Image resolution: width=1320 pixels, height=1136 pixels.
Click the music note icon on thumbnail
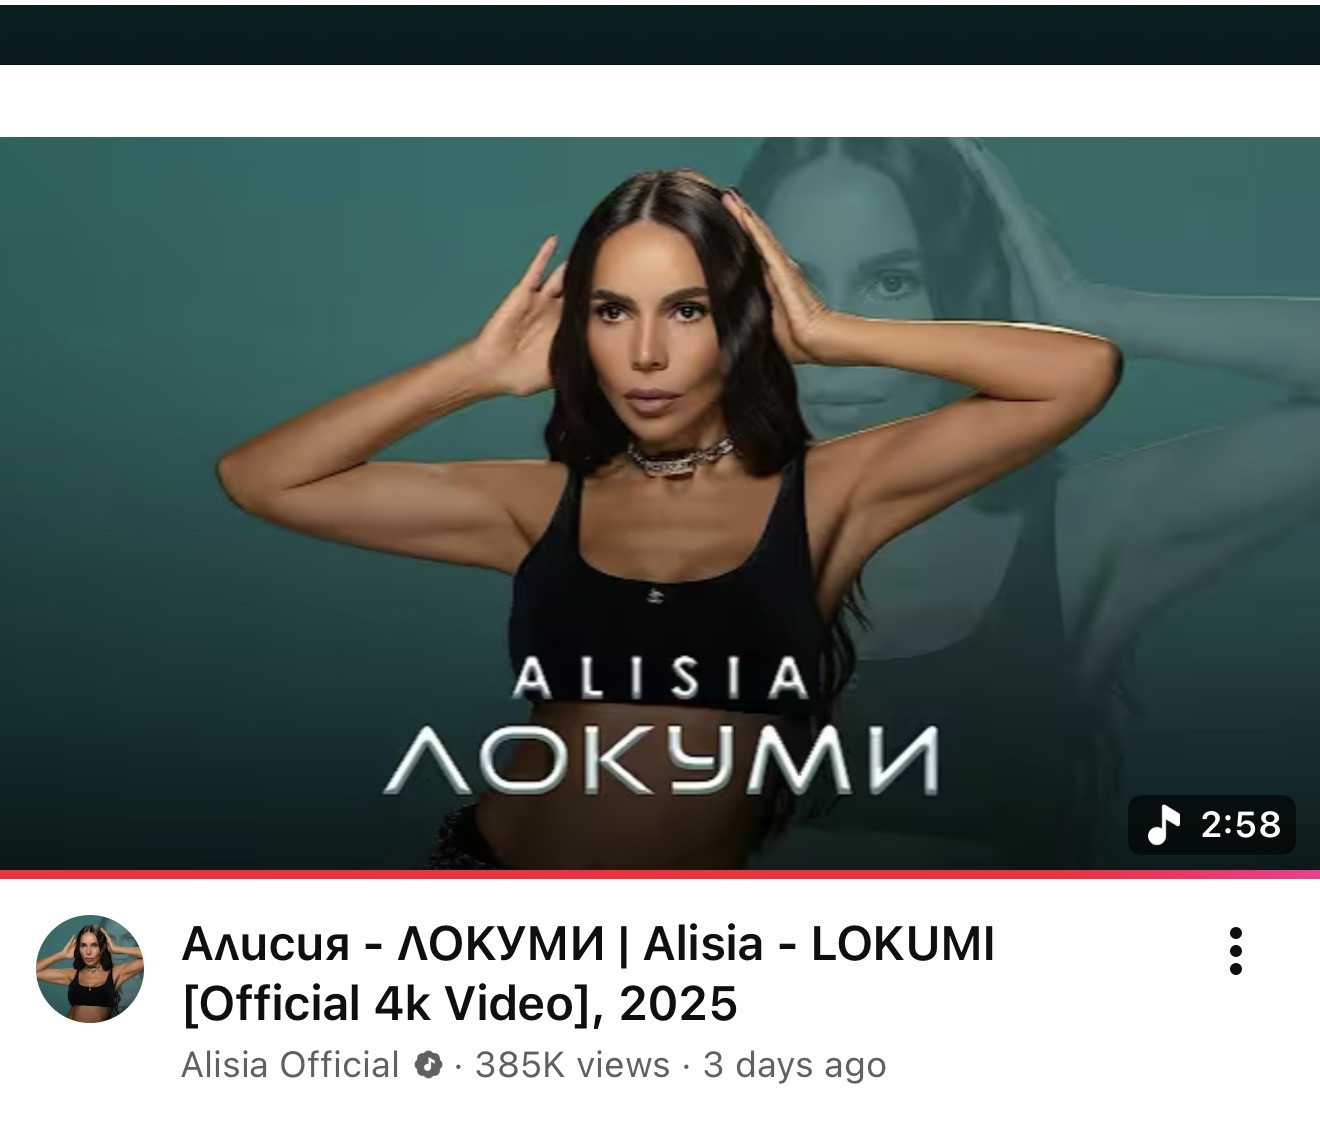(1162, 825)
